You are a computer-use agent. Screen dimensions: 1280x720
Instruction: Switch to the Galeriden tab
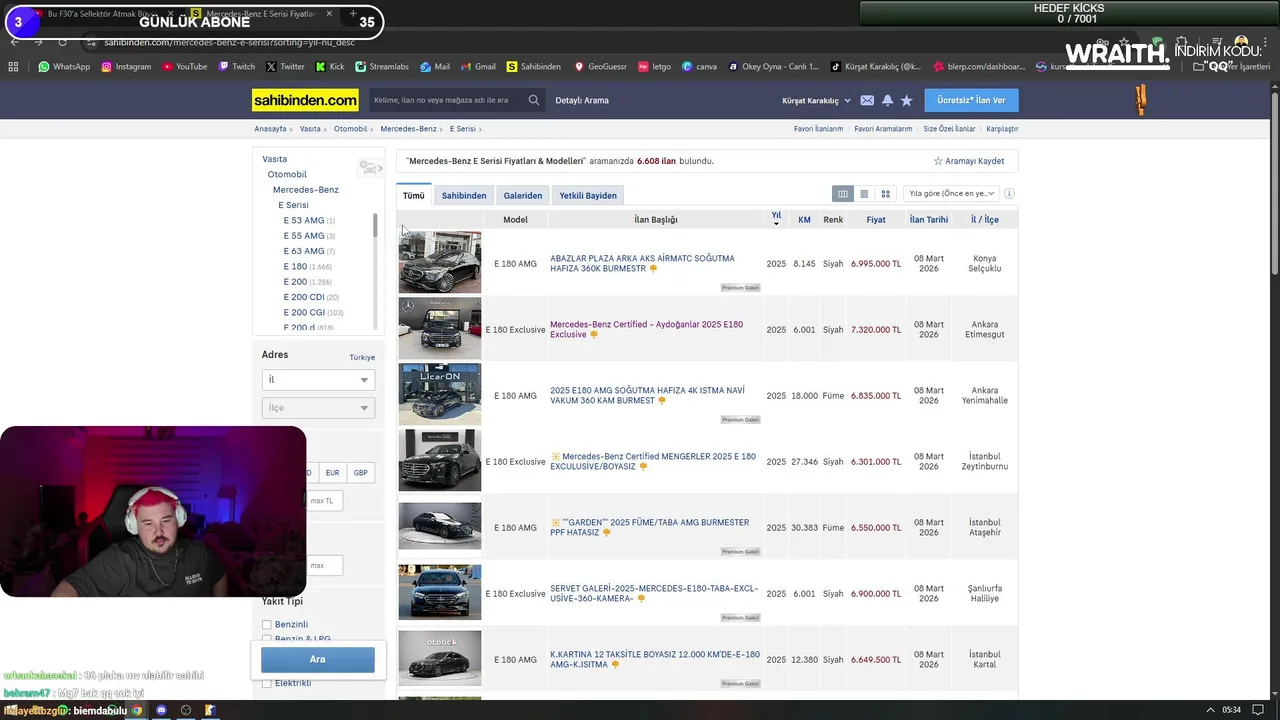point(523,195)
